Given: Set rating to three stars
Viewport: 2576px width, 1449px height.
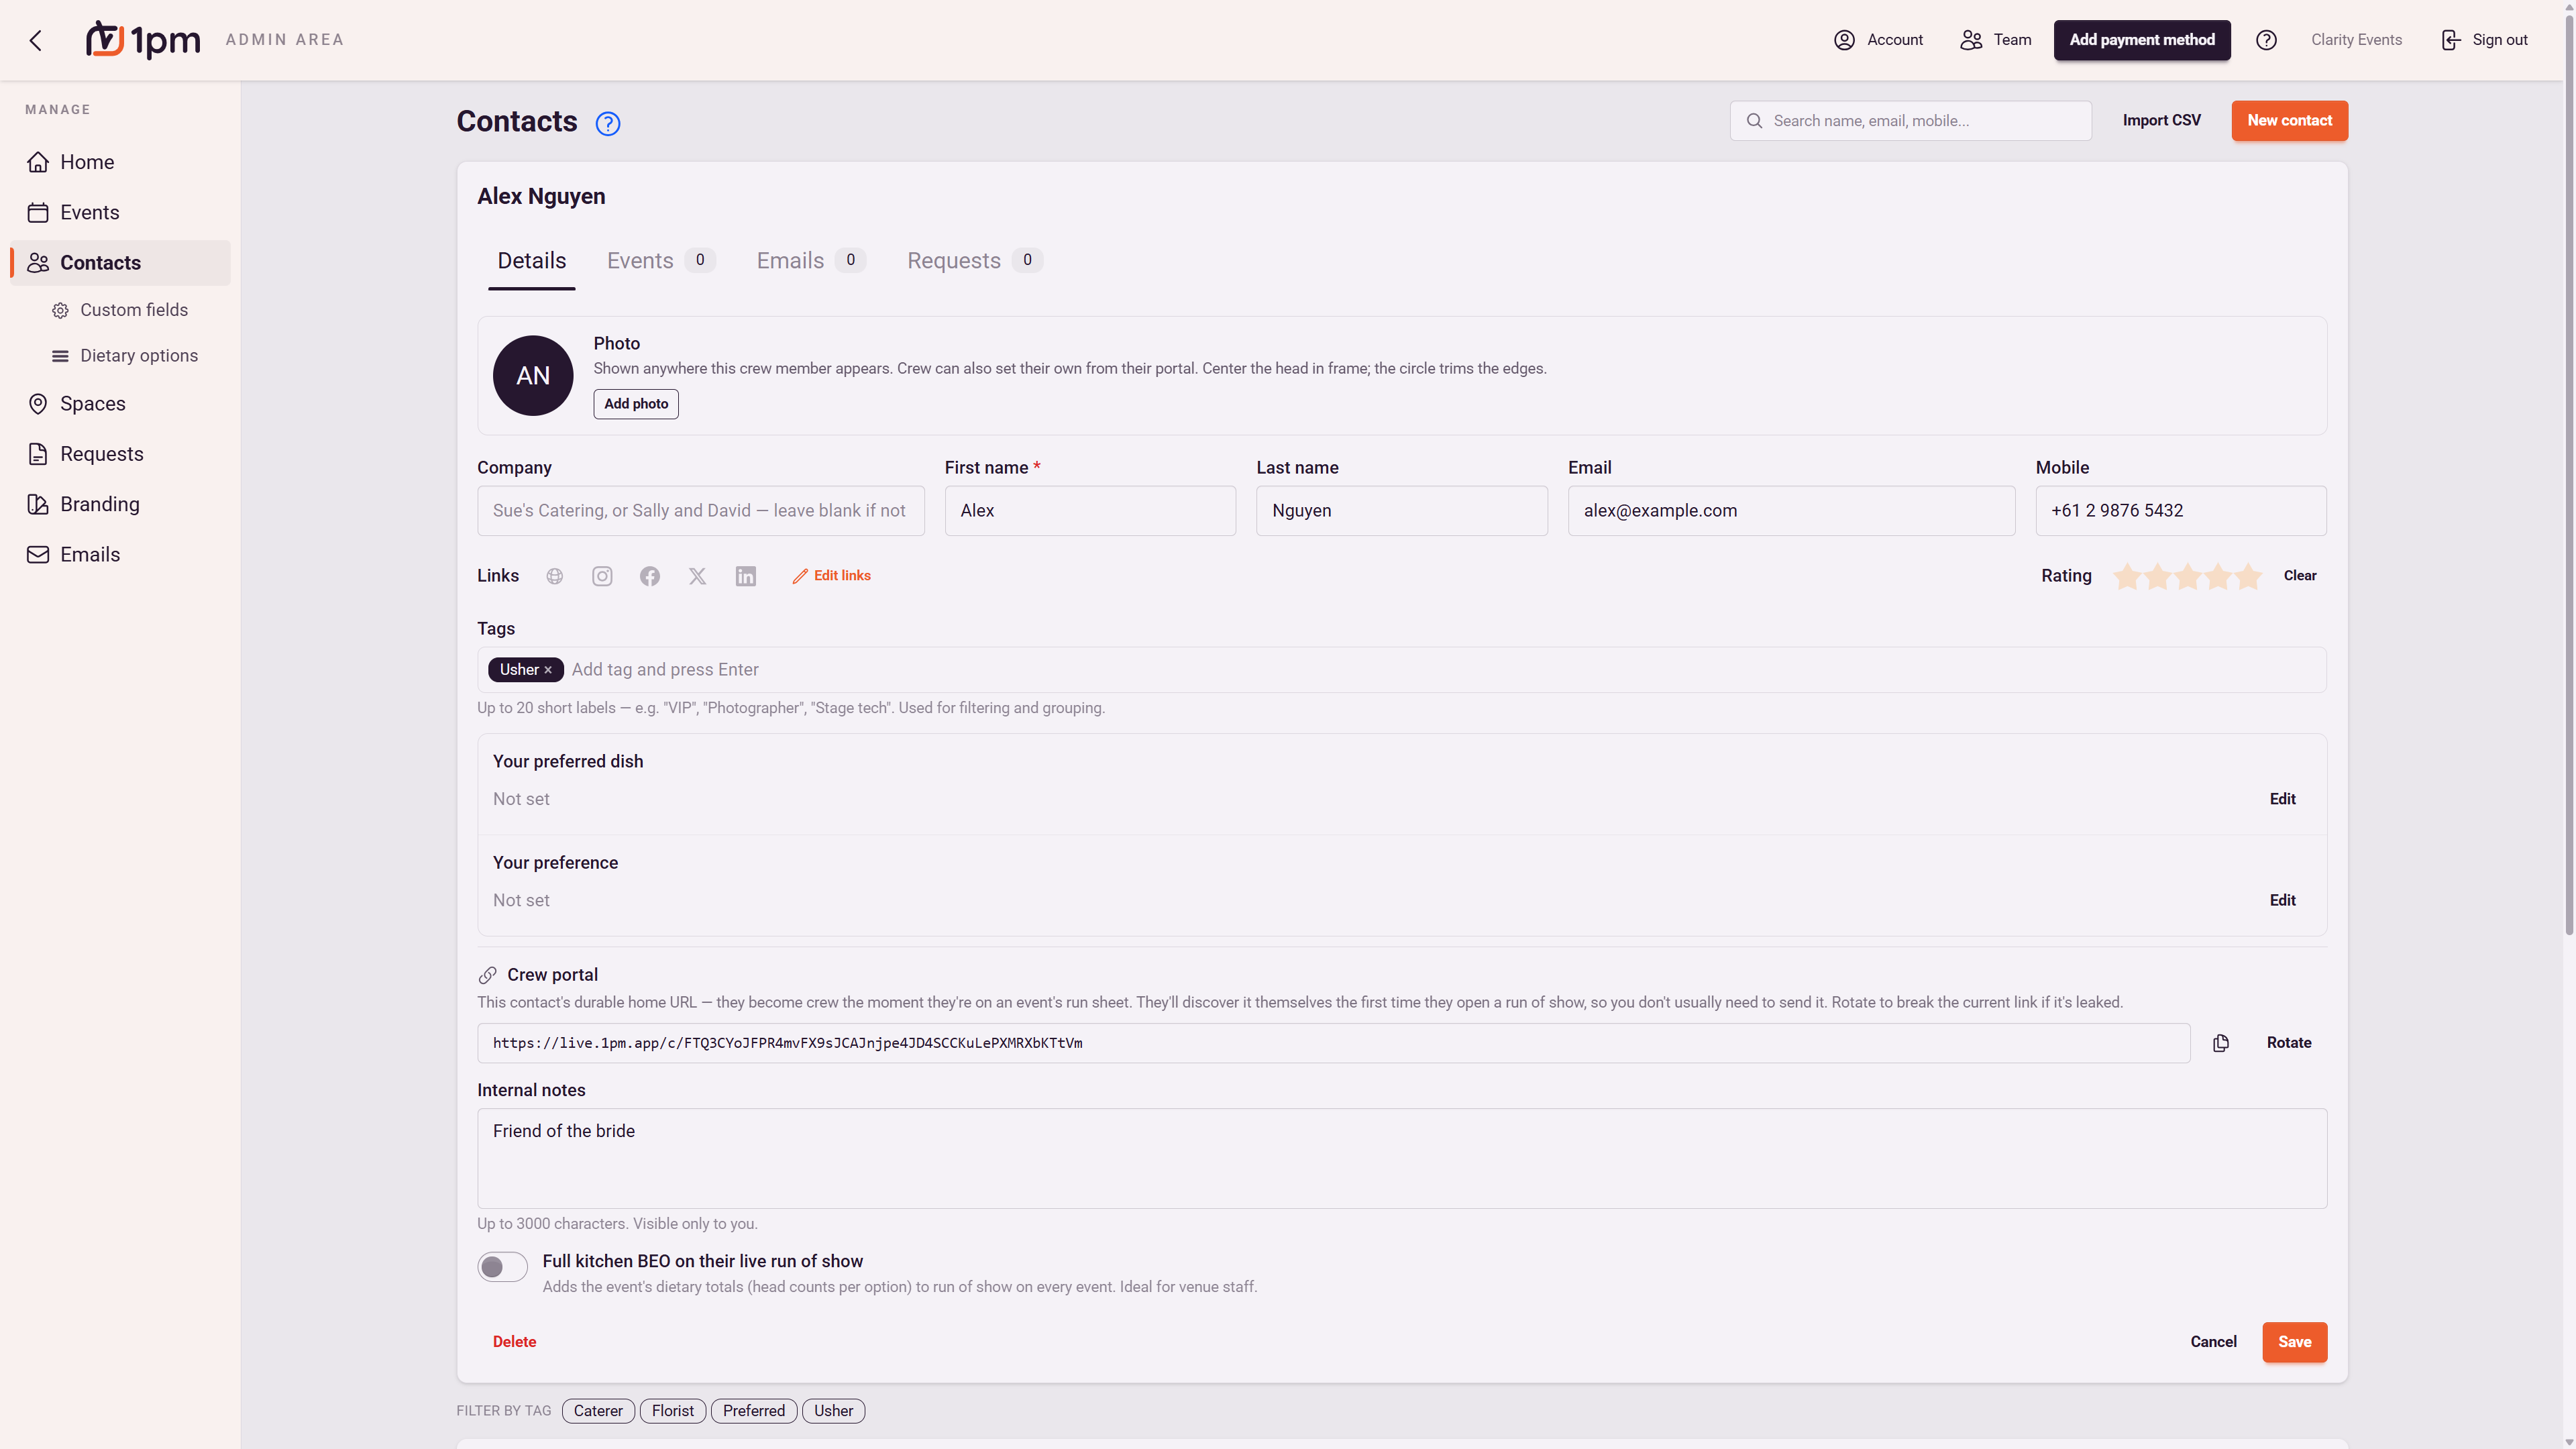Looking at the screenshot, I should point(2188,576).
